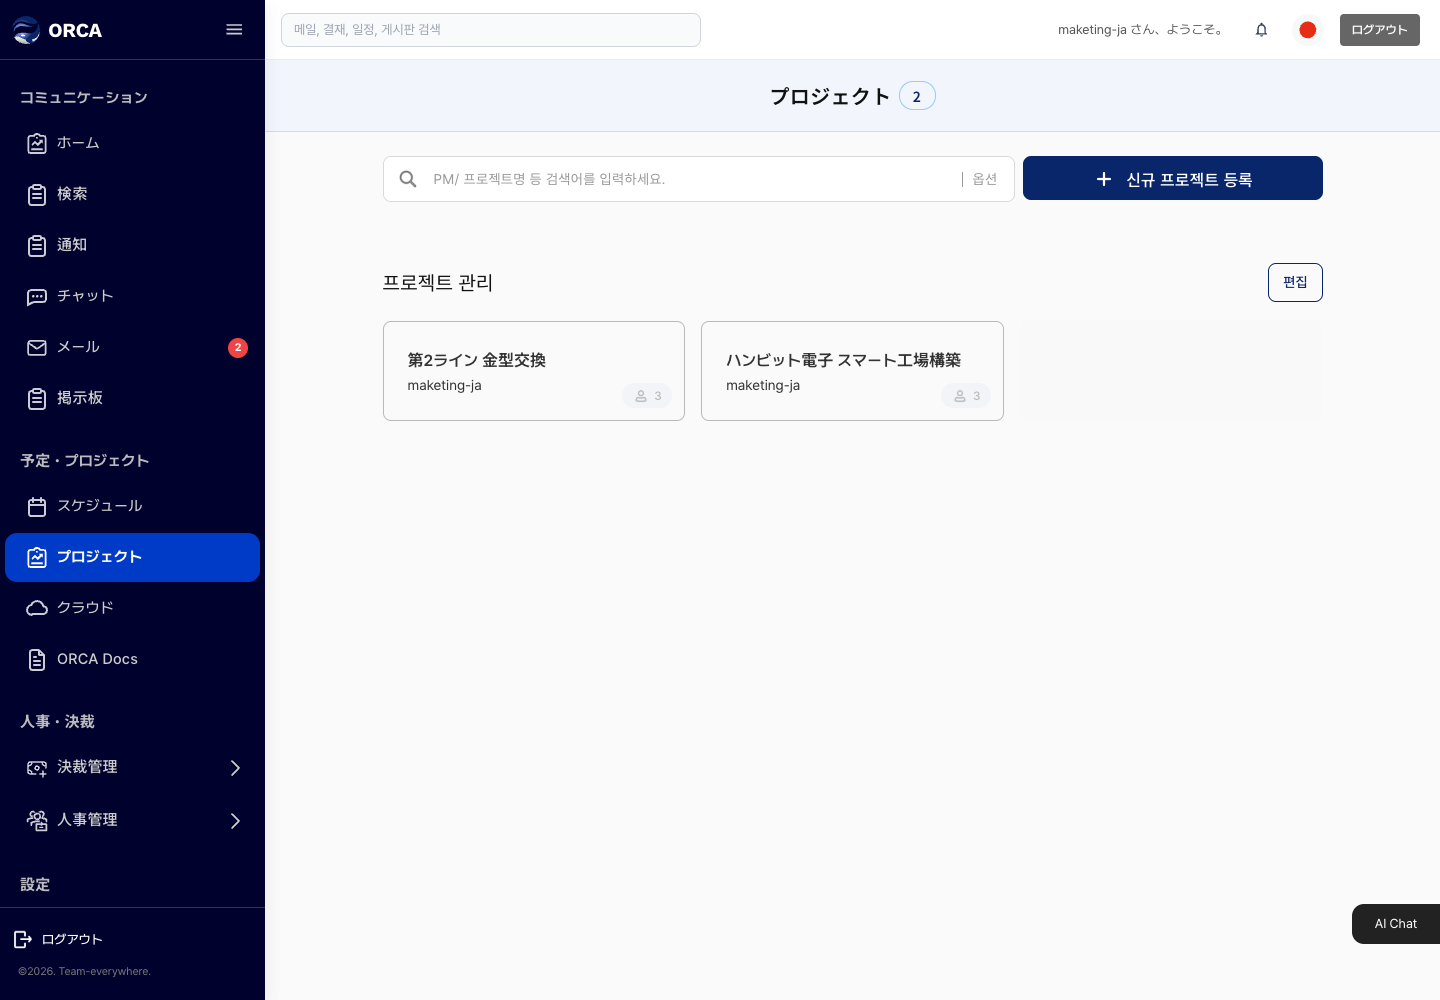This screenshot has width=1440, height=1000.
Task: Click the maketing-ja さん welcome text
Action: coord(1142,30)
